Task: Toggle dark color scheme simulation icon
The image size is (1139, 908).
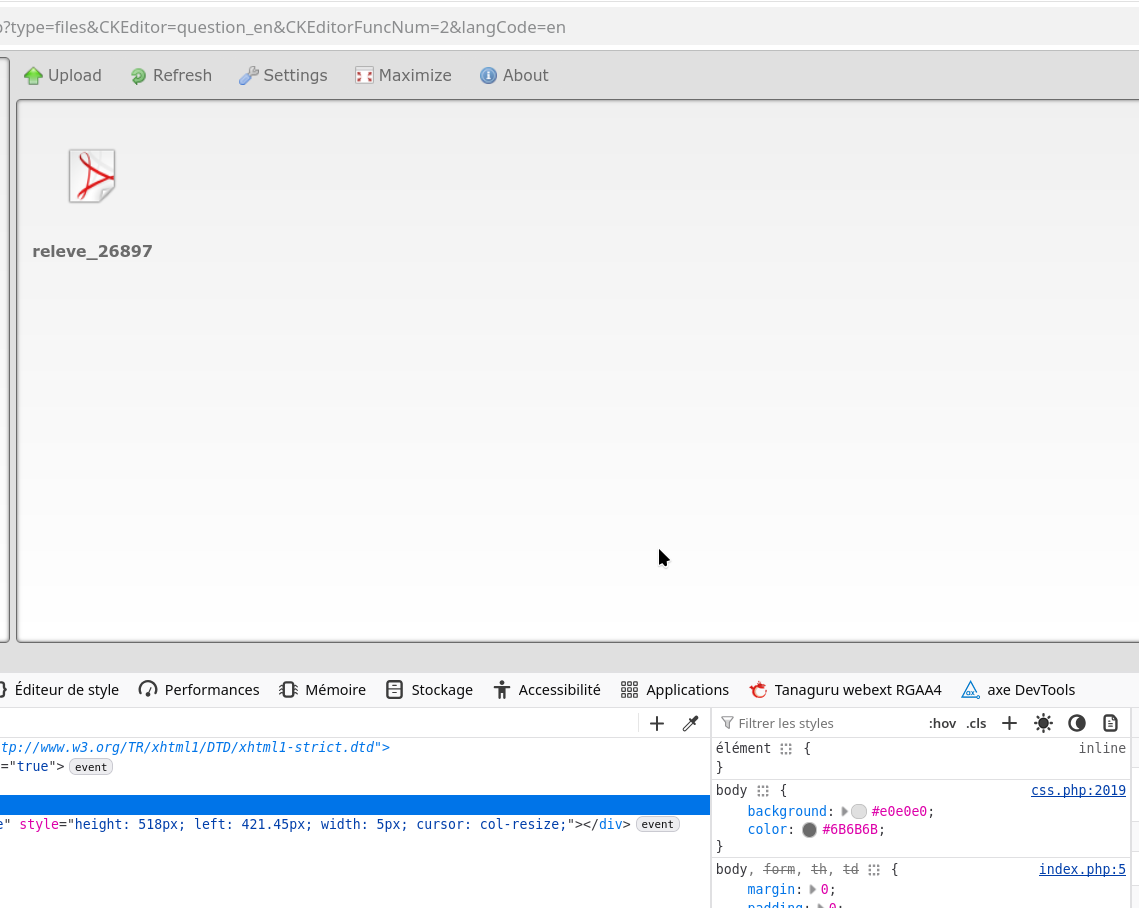Action: (x=1077, y=723)
